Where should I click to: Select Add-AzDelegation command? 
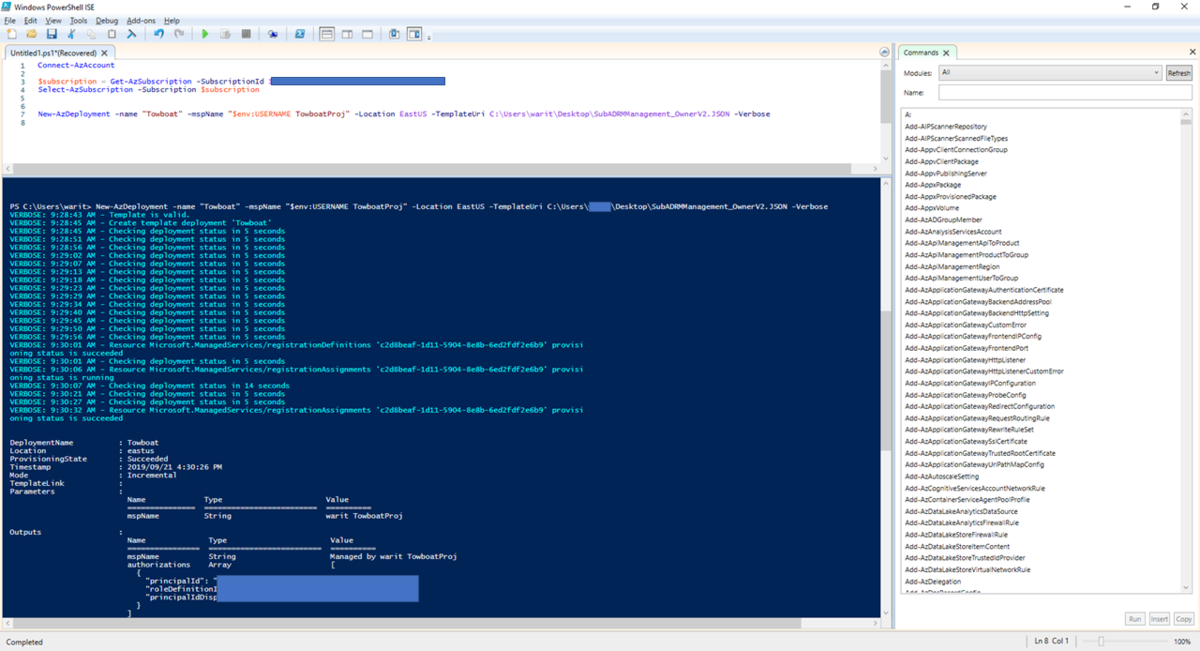(933, 582)
